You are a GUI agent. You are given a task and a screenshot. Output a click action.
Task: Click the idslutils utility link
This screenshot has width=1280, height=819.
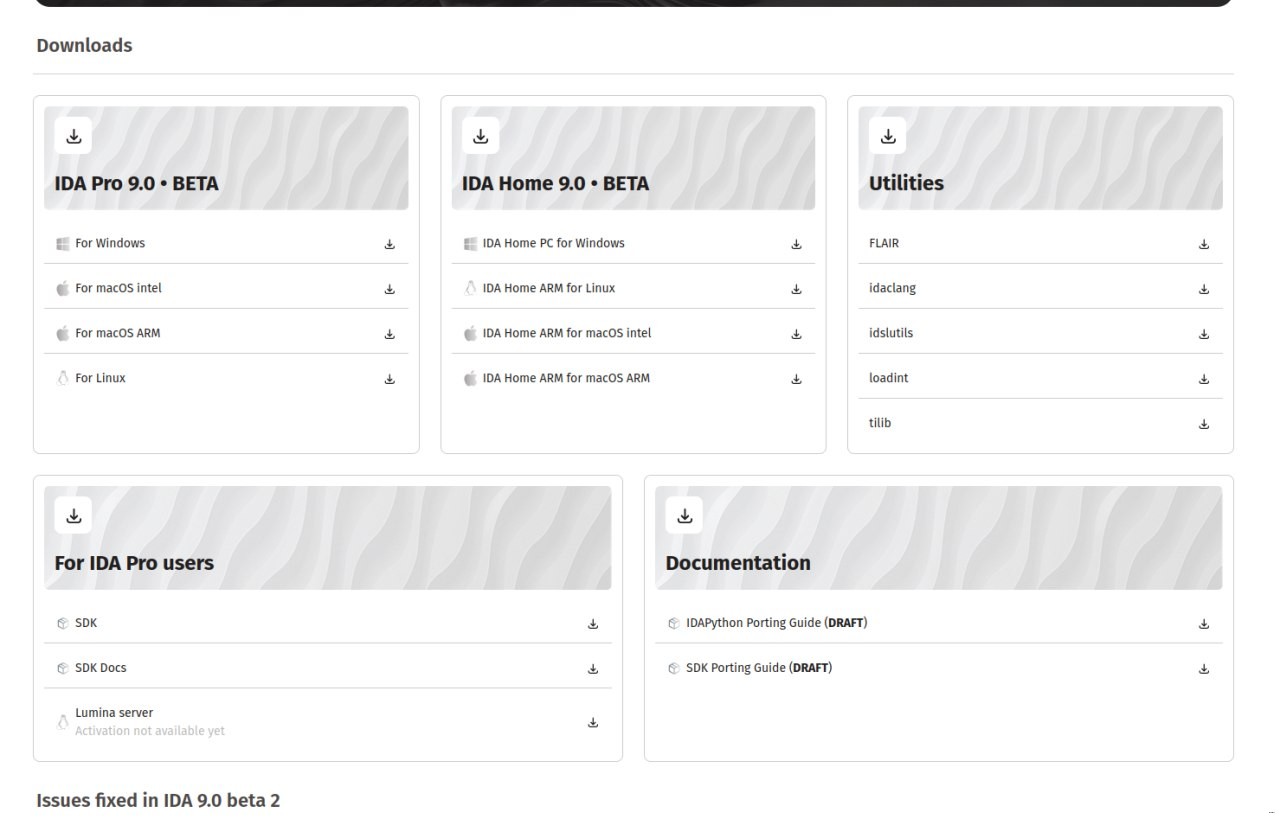[x=891, y=333]
